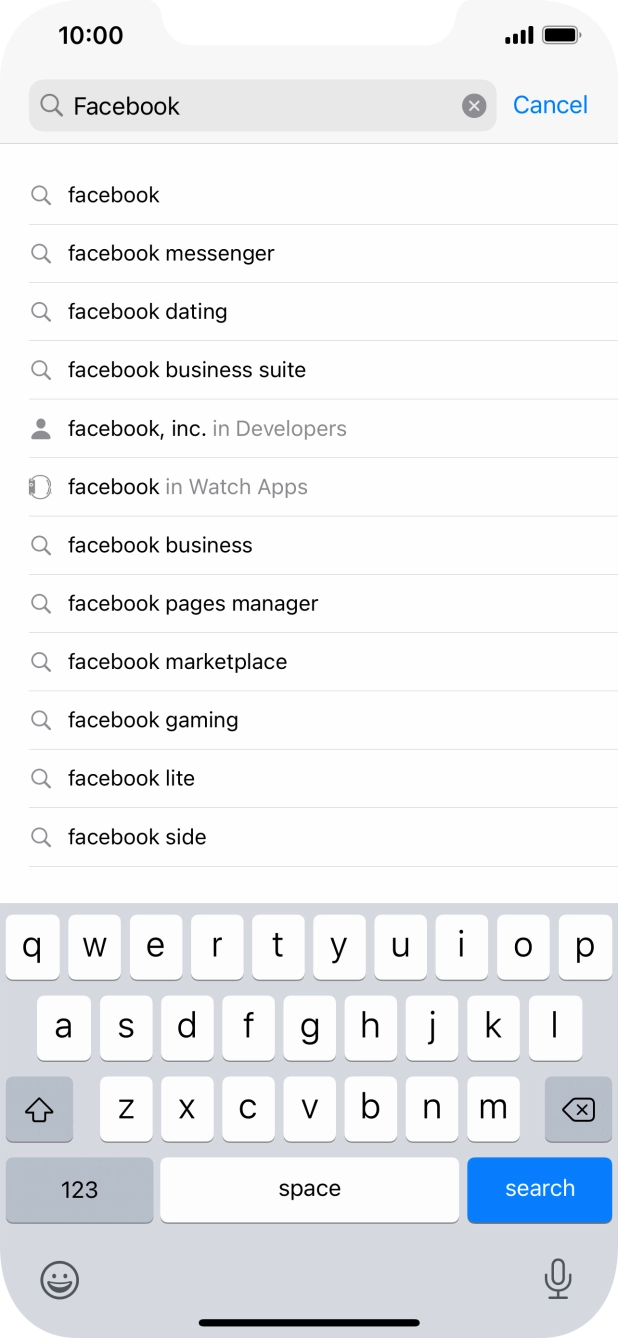The height and width of the screenshot is (1338, 618).
Task: Tap the Cancel button
Action: pos(550,105)
